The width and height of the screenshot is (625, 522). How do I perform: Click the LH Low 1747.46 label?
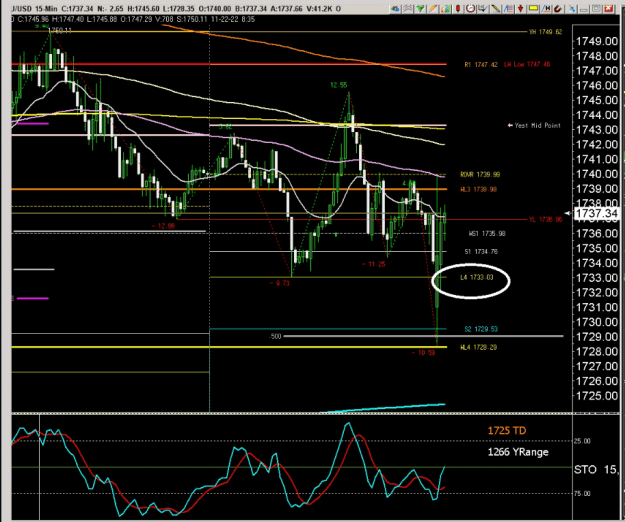[x=527, y=65]
